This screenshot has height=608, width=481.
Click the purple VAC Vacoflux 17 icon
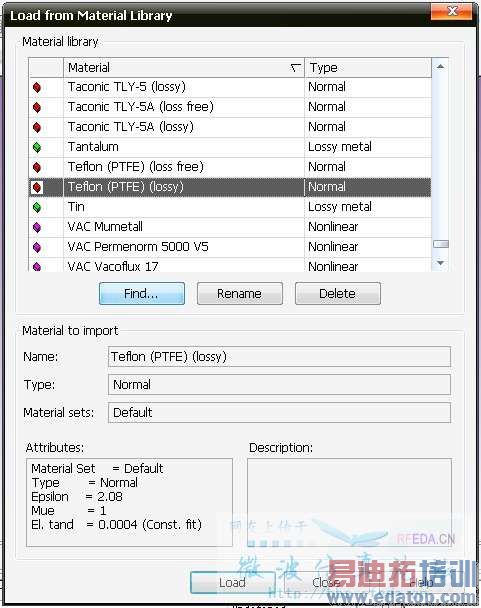click(x=37, y=266)
